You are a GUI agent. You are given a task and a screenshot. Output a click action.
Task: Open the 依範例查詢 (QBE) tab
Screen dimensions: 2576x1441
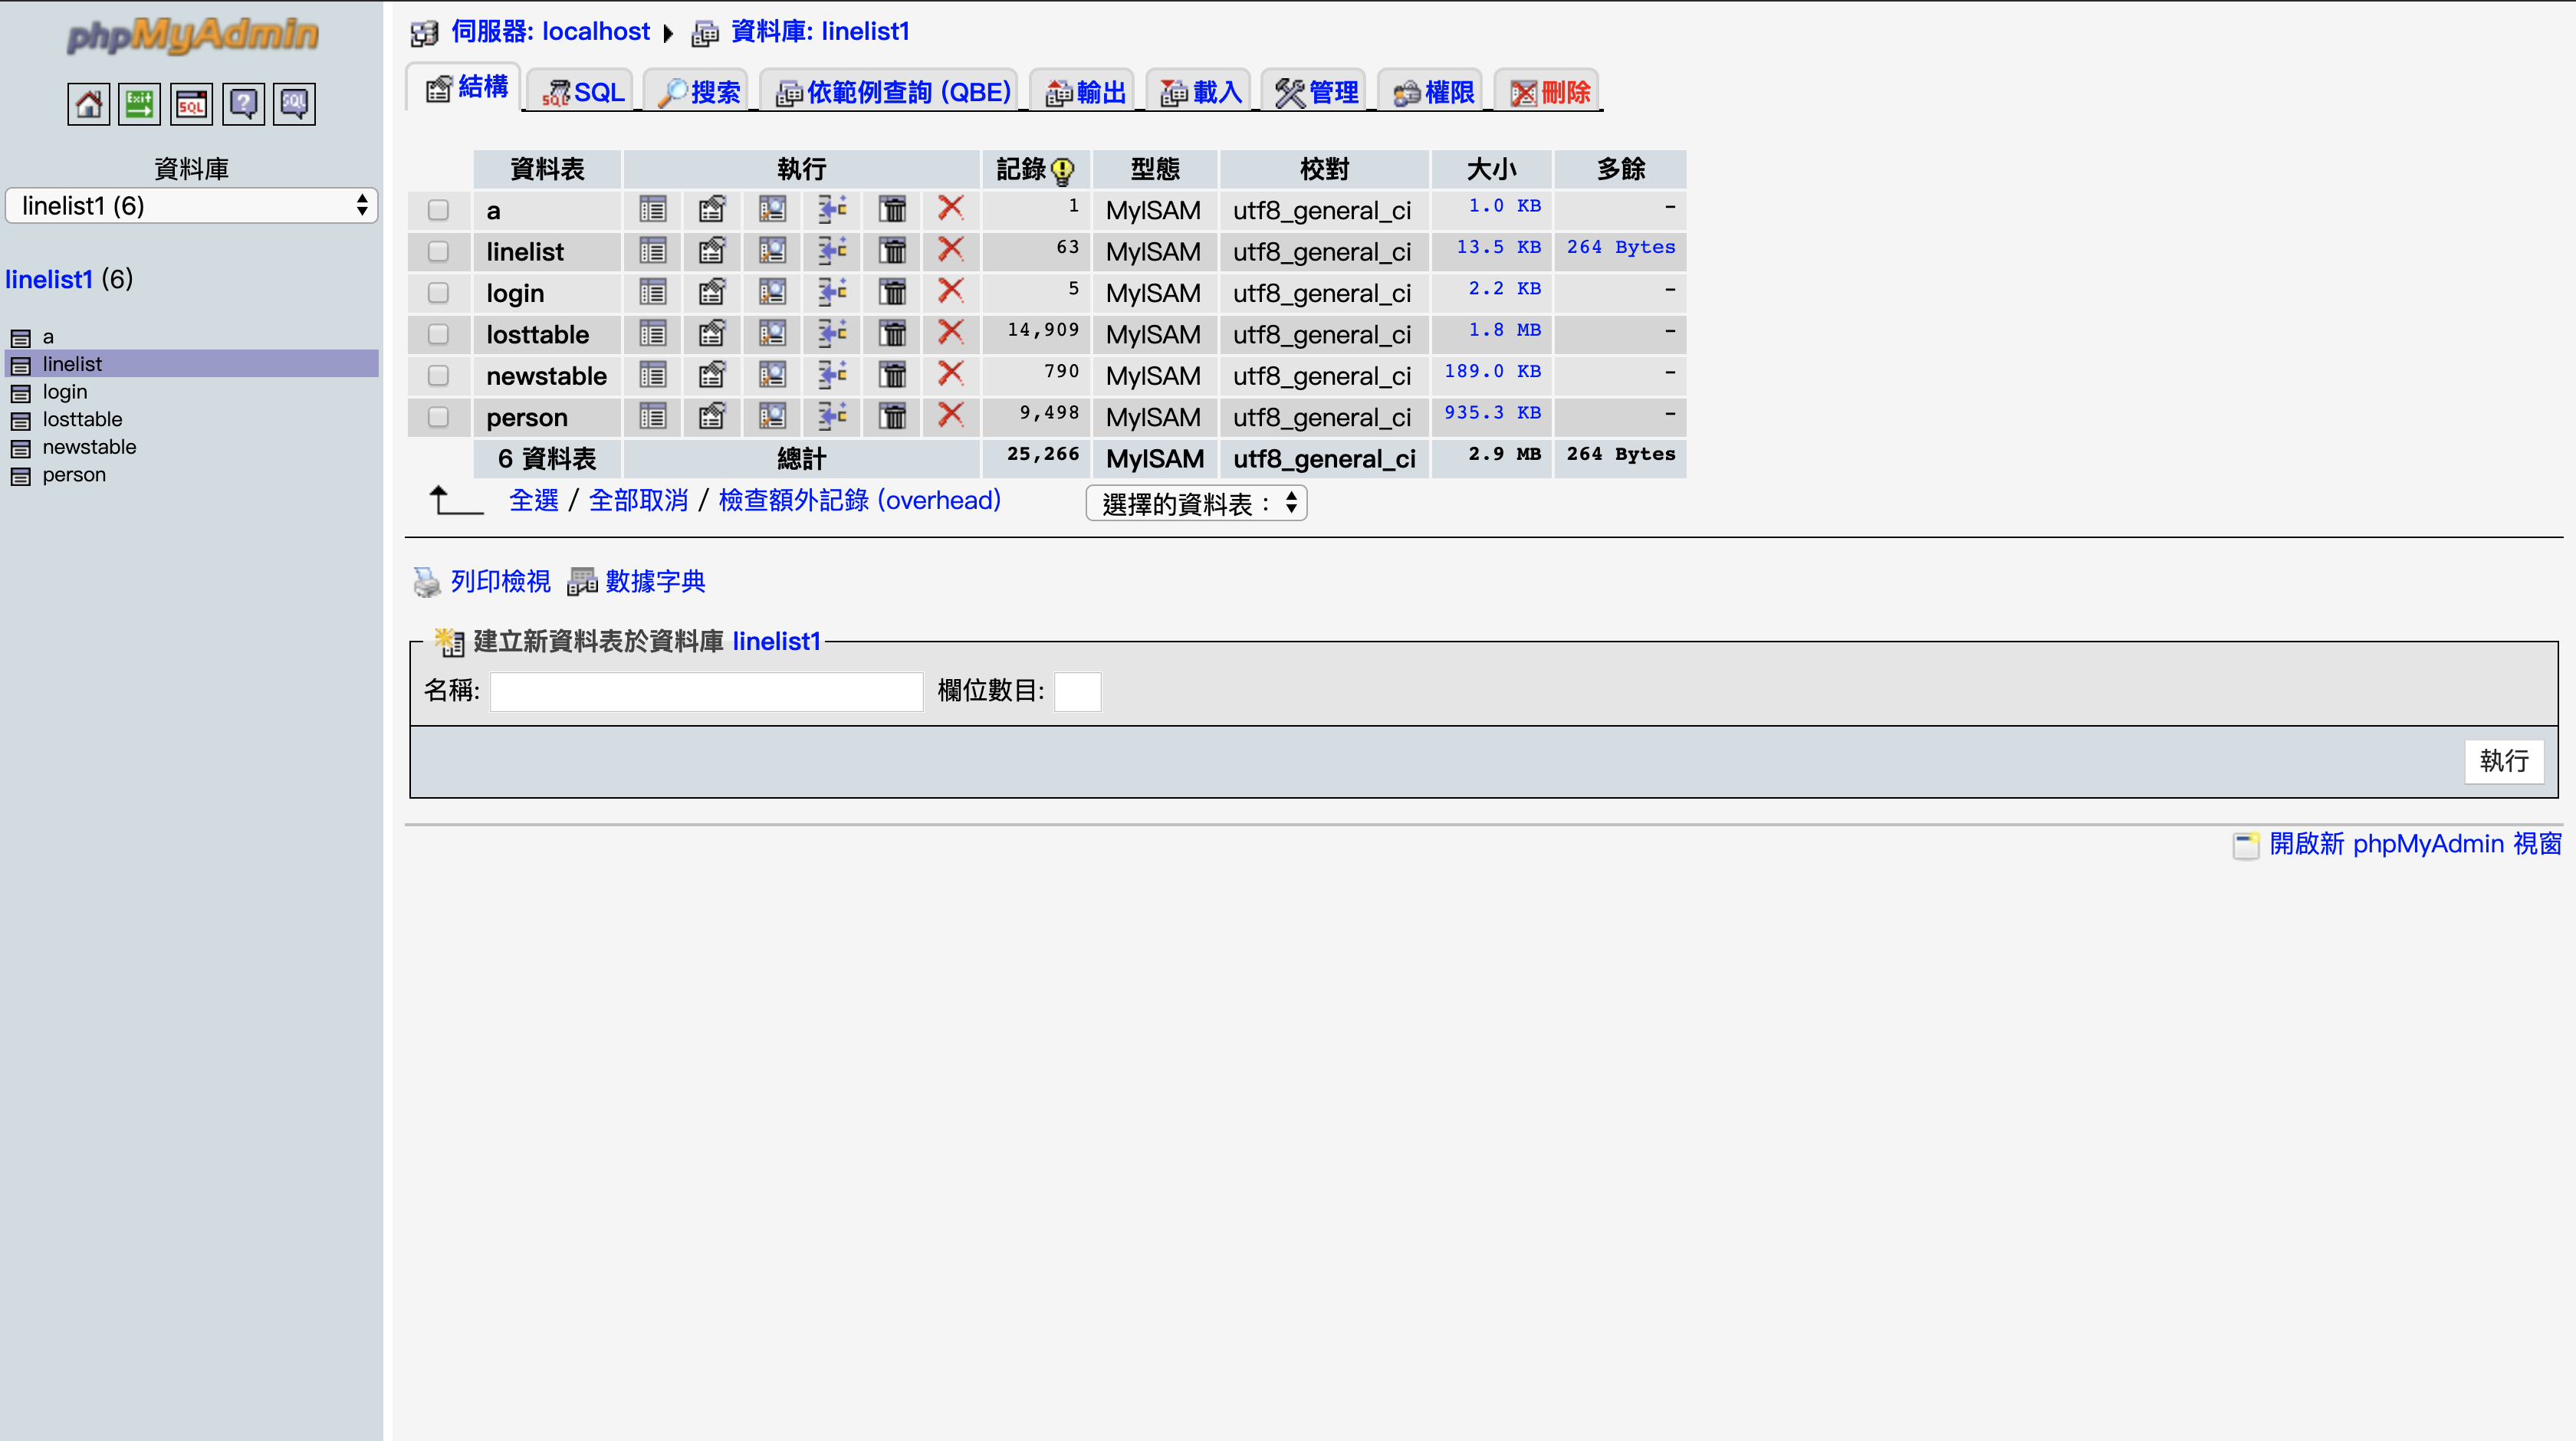click(x=890, y=92)
